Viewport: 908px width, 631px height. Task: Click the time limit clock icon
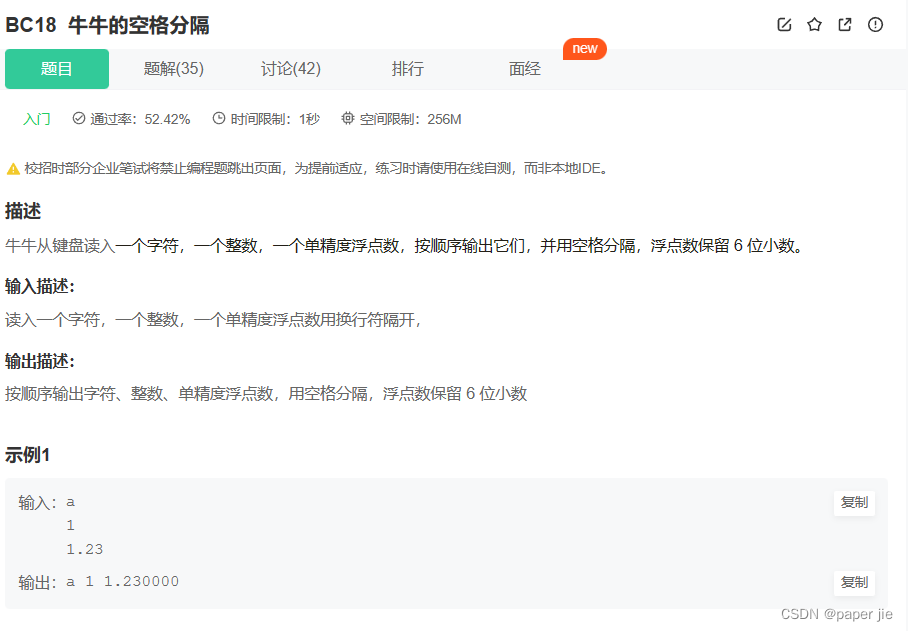click(x=218, y=119)
